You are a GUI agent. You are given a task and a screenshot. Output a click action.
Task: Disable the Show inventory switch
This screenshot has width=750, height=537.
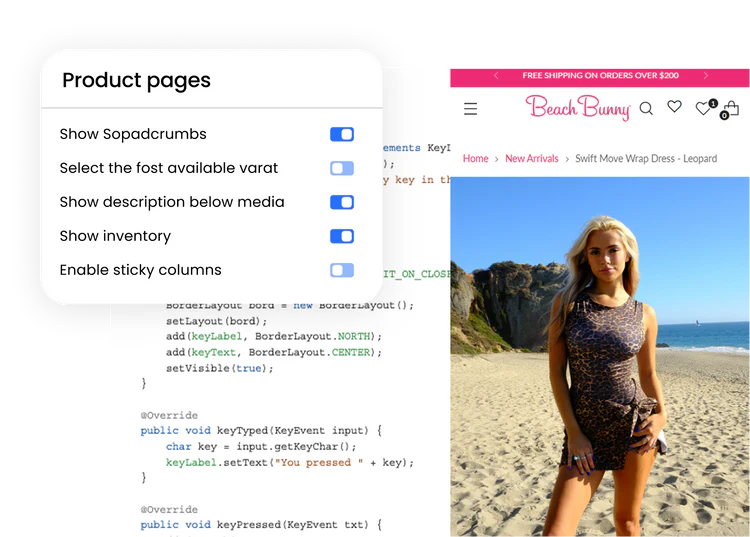342,236
